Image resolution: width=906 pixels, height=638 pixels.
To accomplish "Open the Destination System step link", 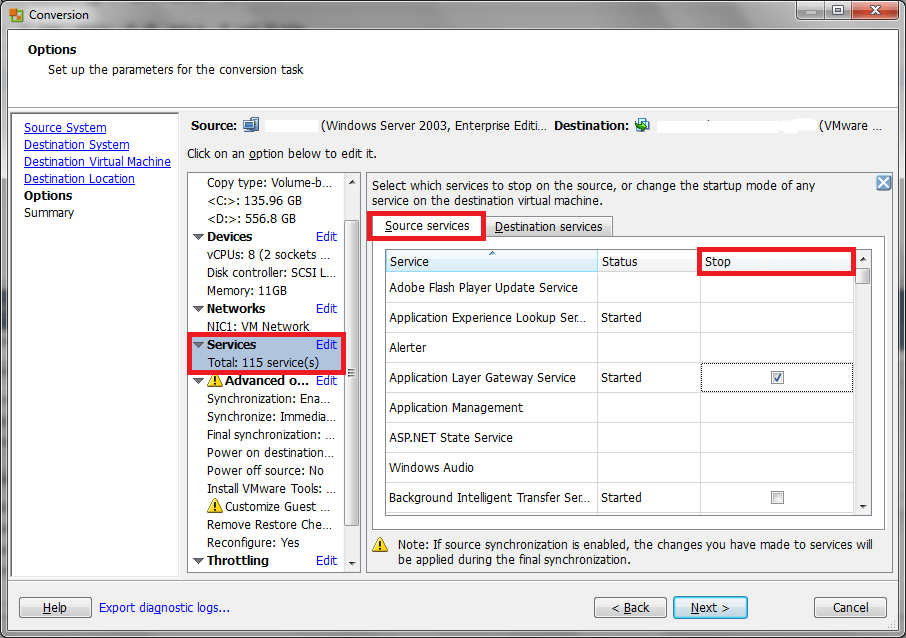I will (x=77, y=144).
